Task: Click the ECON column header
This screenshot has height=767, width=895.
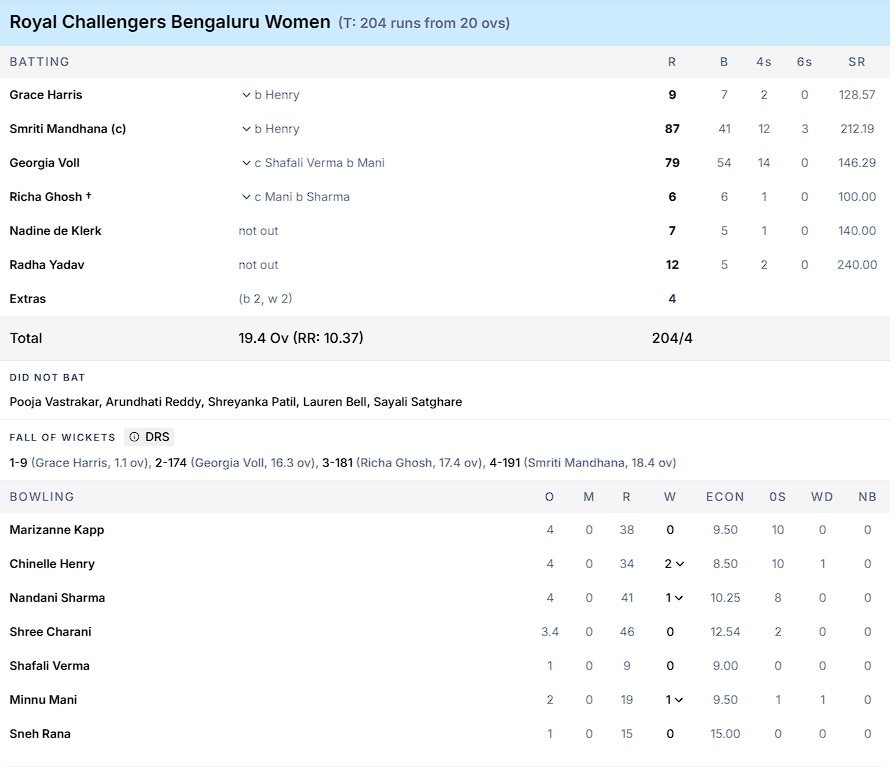Action: pyautogui.click(x=725, y=497)
